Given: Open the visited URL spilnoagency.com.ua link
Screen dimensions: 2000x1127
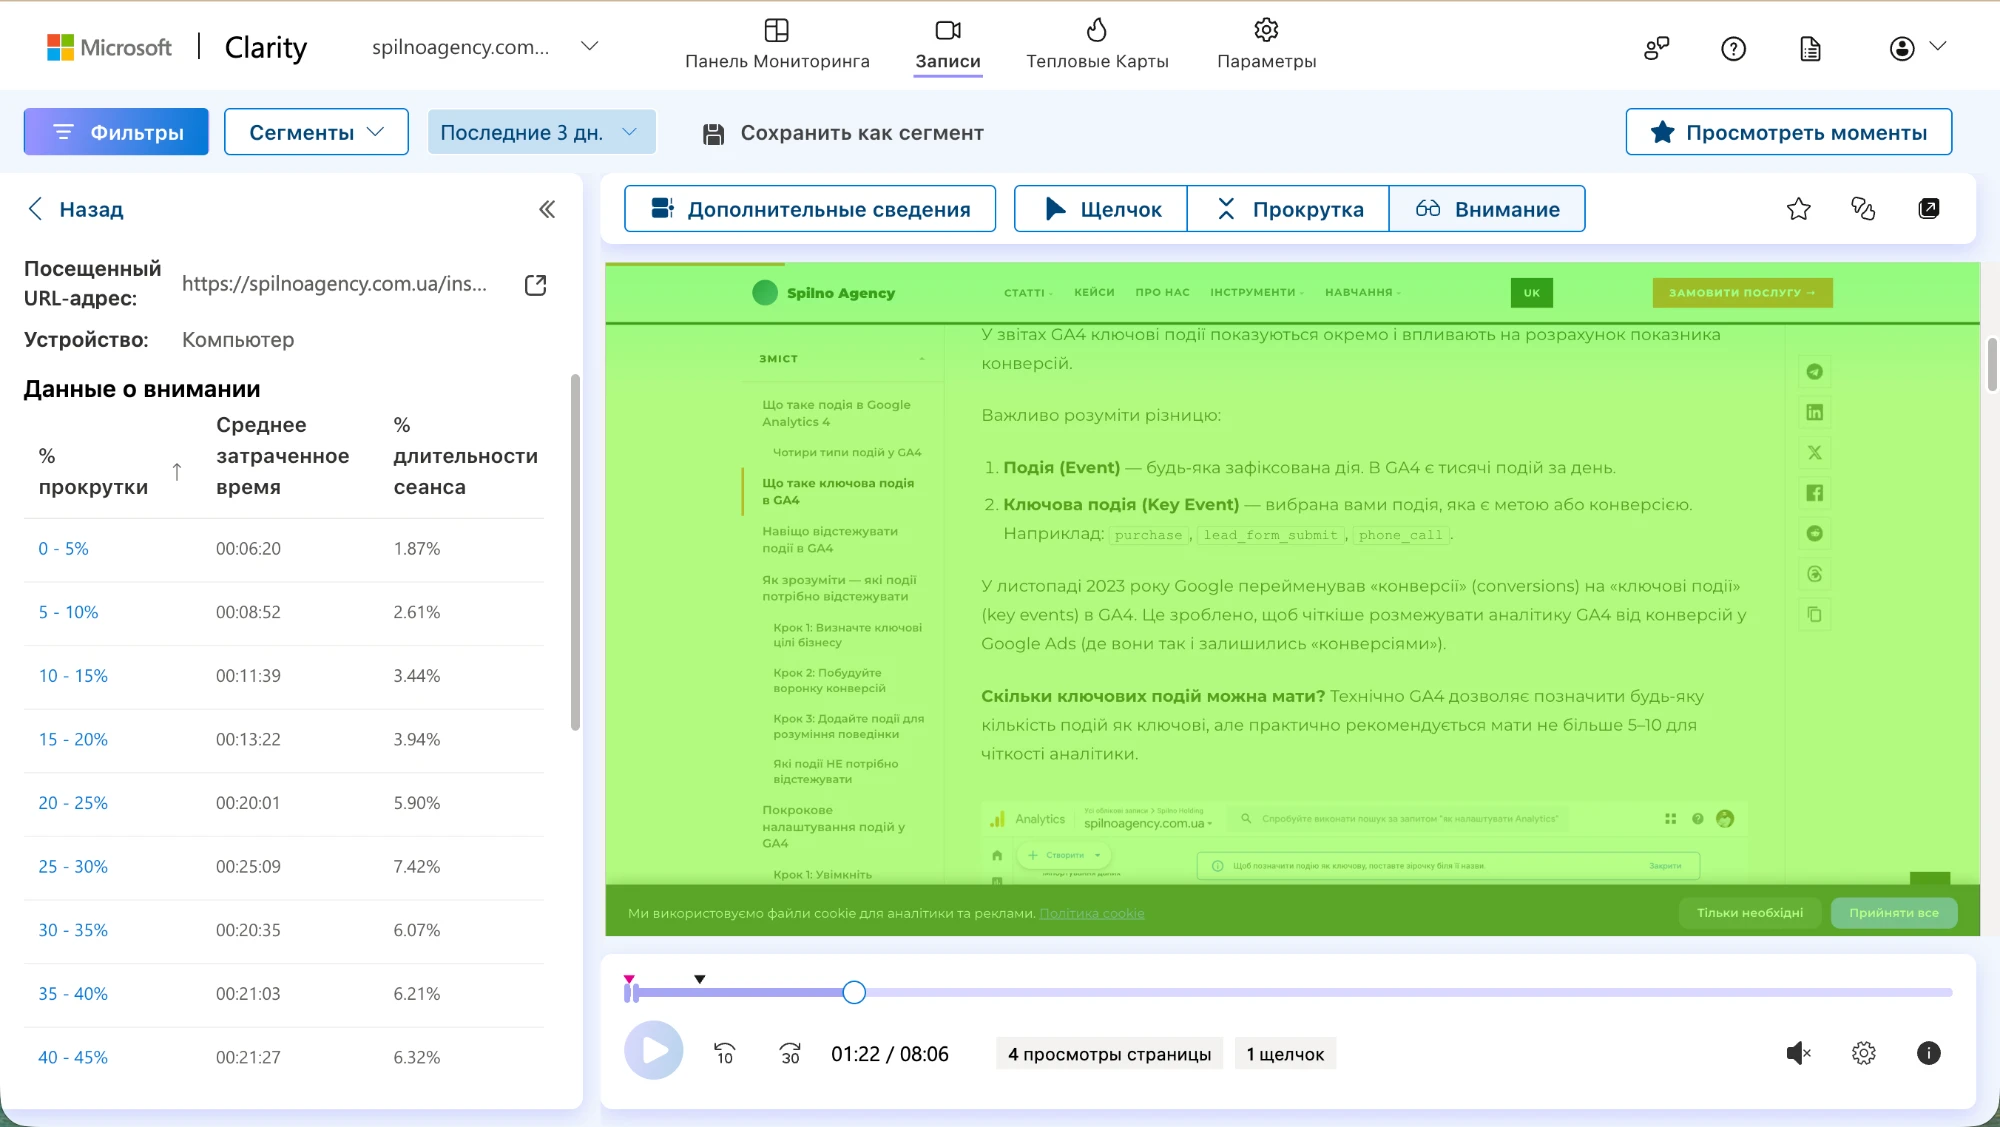Looking at the screenshot, I should [334, 284].
